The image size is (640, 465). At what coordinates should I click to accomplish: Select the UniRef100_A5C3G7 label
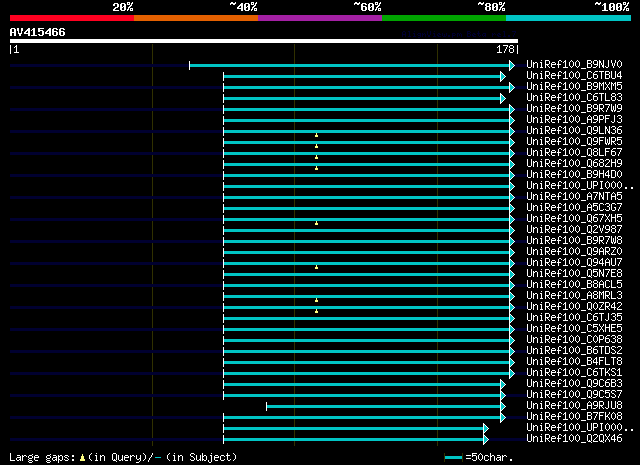point(574,208)
